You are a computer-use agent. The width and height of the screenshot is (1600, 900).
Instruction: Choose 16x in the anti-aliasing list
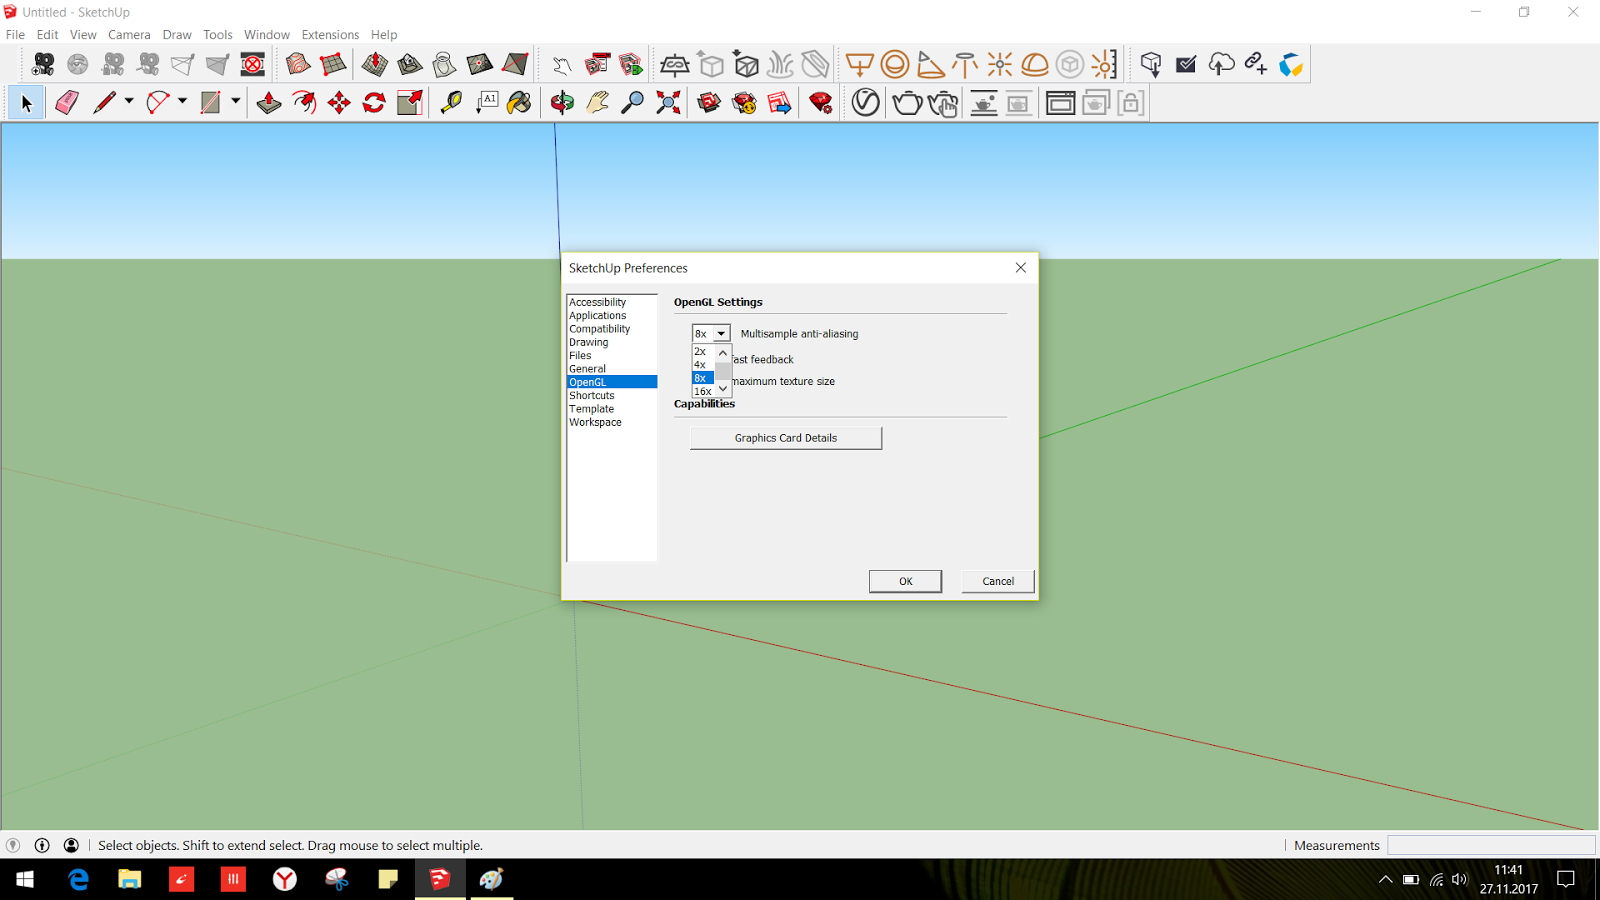pos(703,391)
